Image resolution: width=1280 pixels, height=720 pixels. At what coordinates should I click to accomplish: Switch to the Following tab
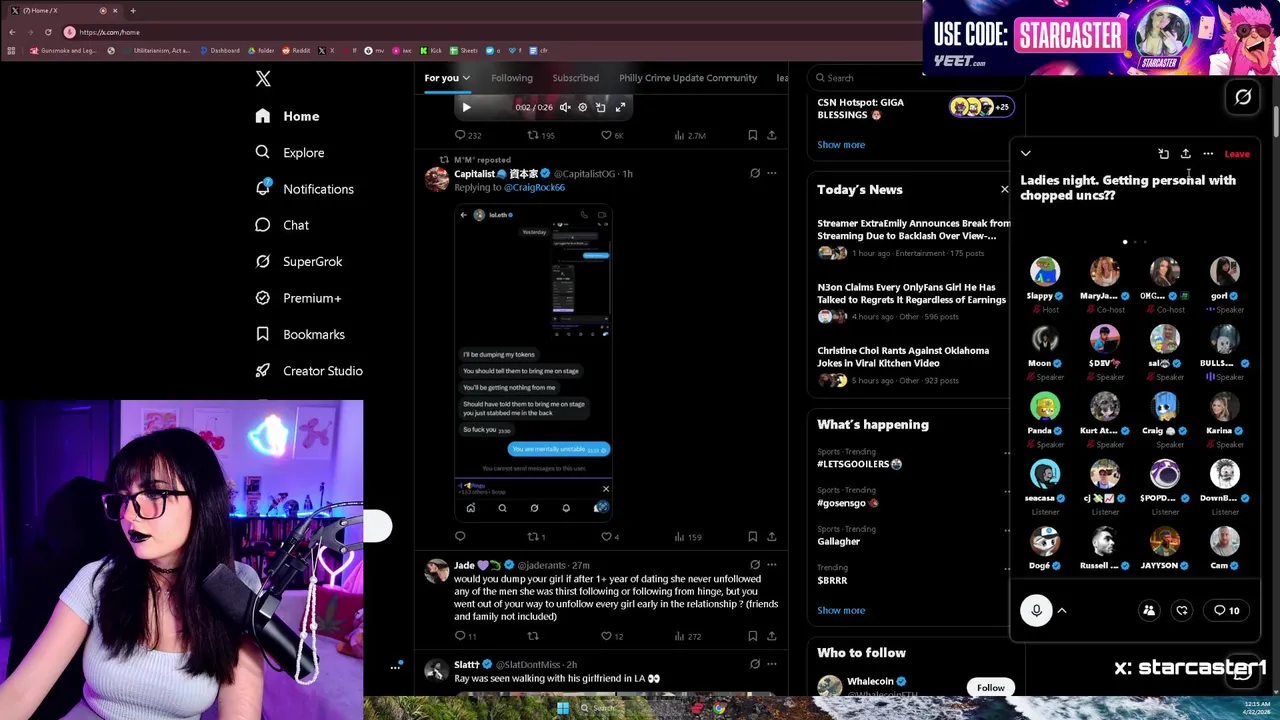(x=512, y=78)
